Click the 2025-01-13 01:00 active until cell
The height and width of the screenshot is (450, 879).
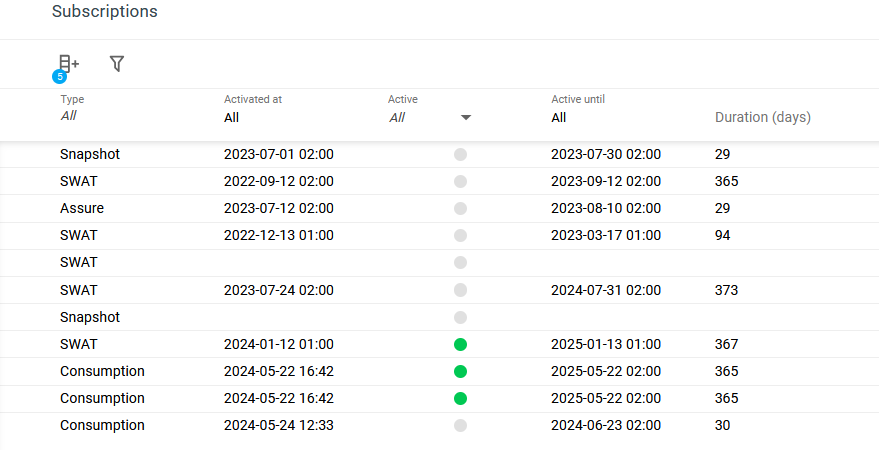click(605, 344)
